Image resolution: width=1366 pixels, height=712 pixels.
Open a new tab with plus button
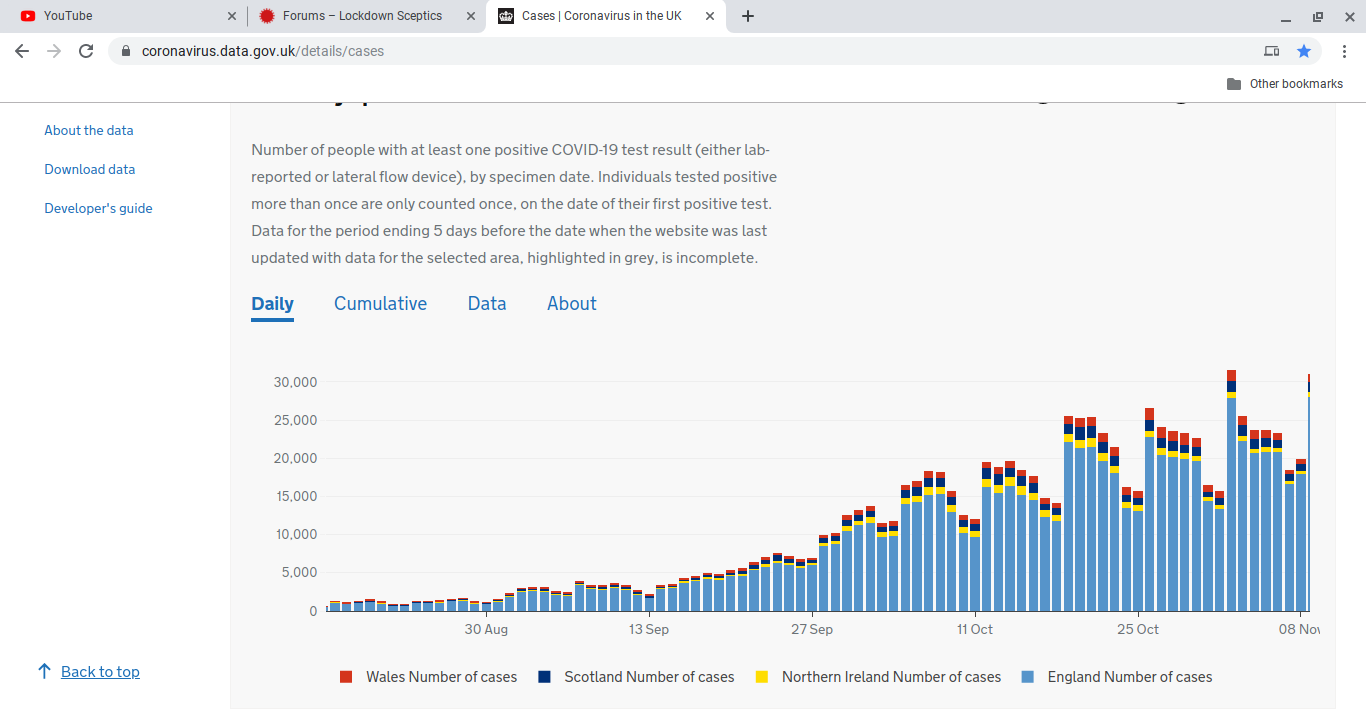[x=748, y=16]
